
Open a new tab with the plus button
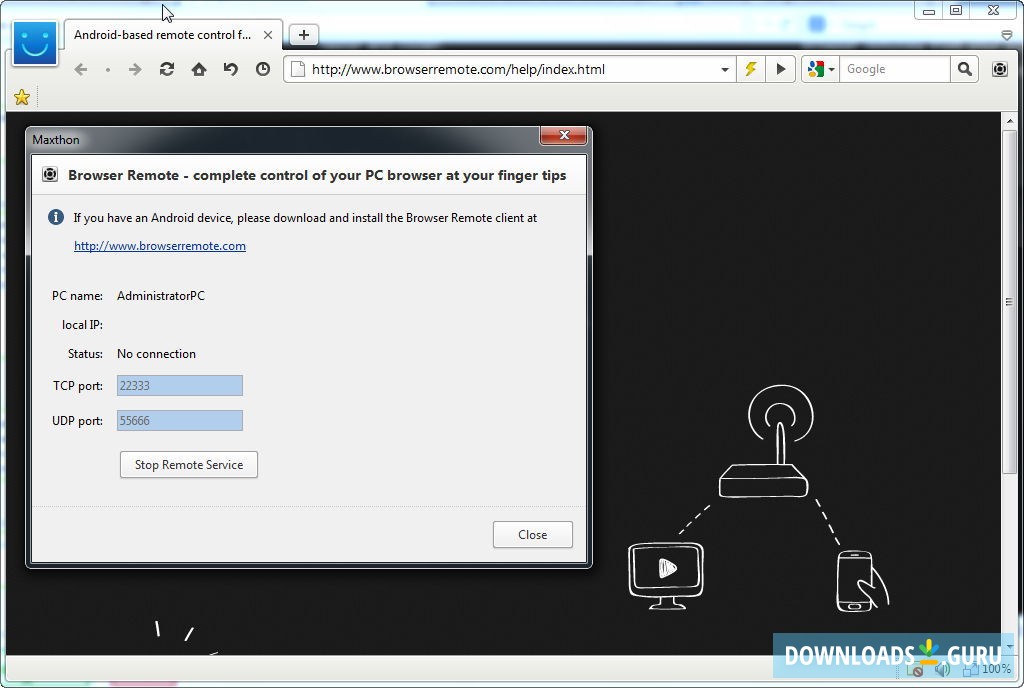[304, 35]
